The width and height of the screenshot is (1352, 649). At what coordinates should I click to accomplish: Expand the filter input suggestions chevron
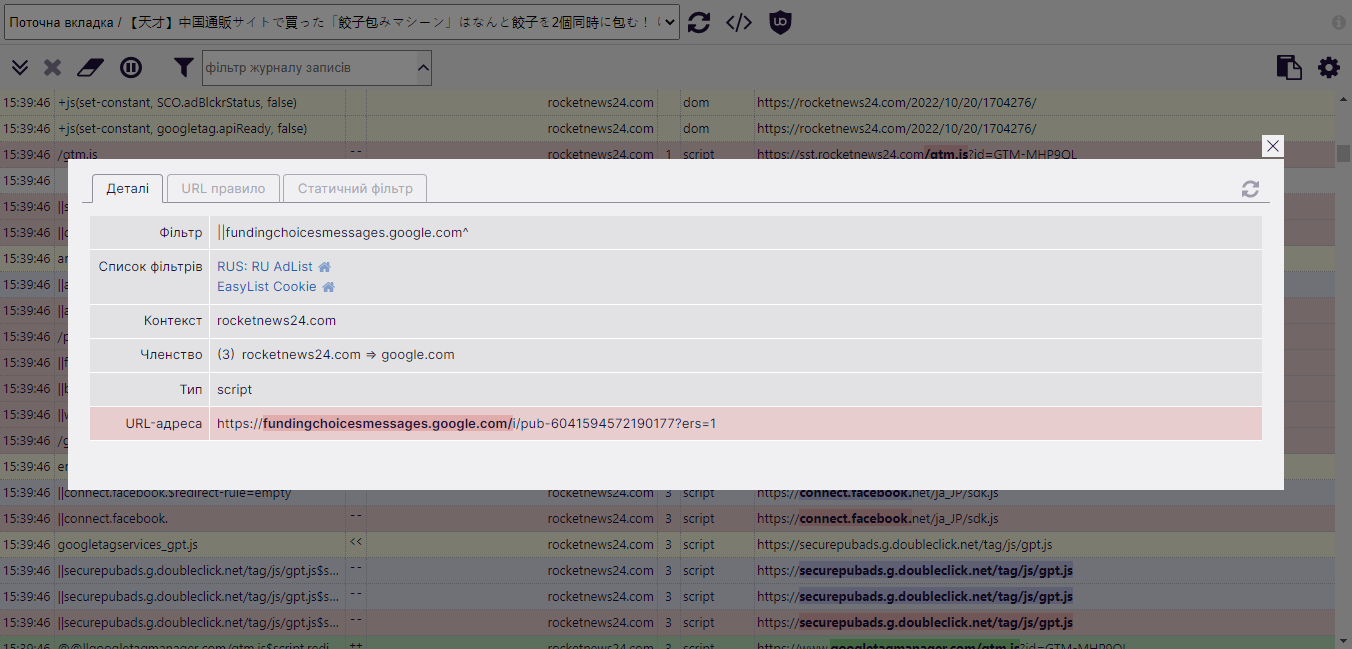[x=423, y=67]
